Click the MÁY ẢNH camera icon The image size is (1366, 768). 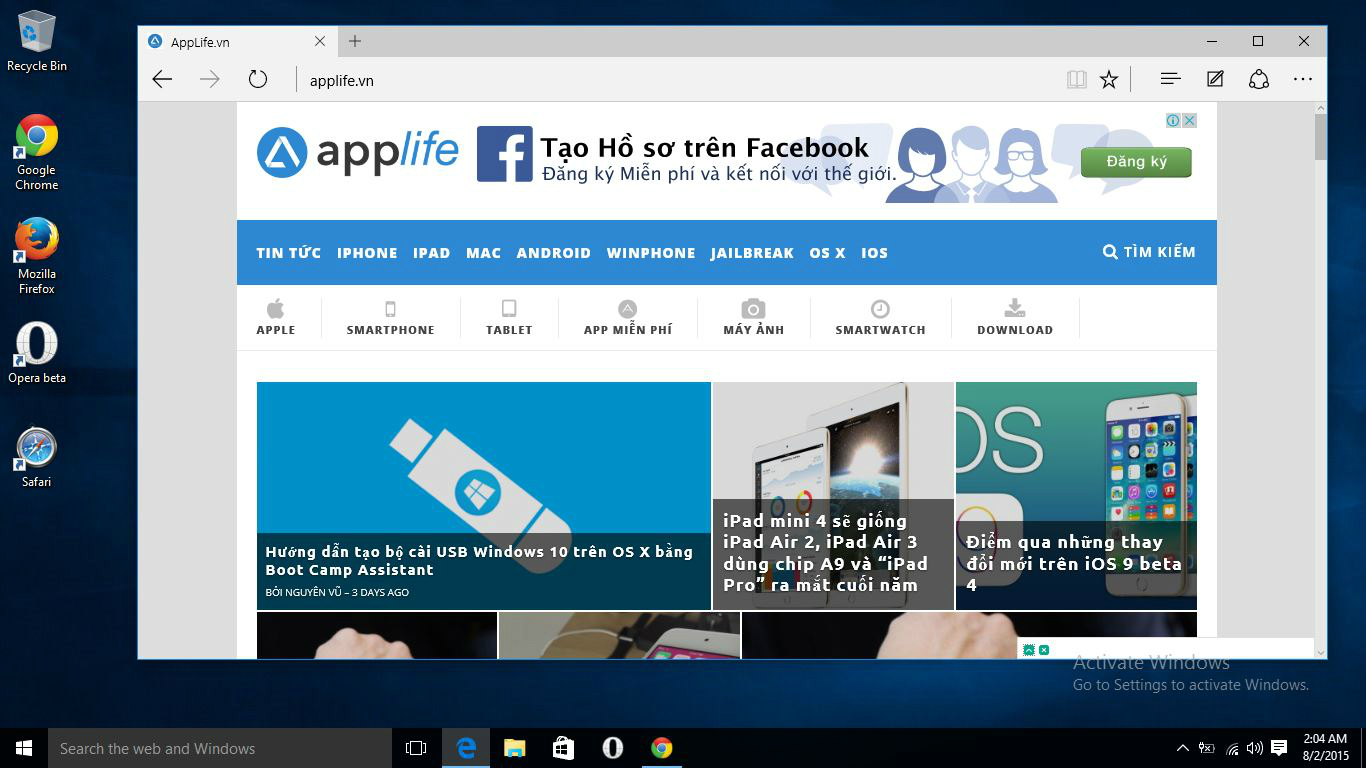(753, 308)
